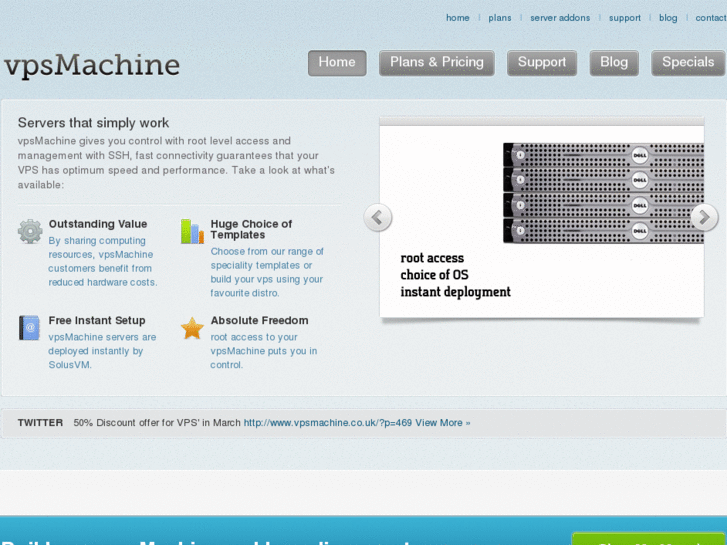The image size is (727, 545).
Task: Open the Support navigation button
Action: [x=542, y=63]
